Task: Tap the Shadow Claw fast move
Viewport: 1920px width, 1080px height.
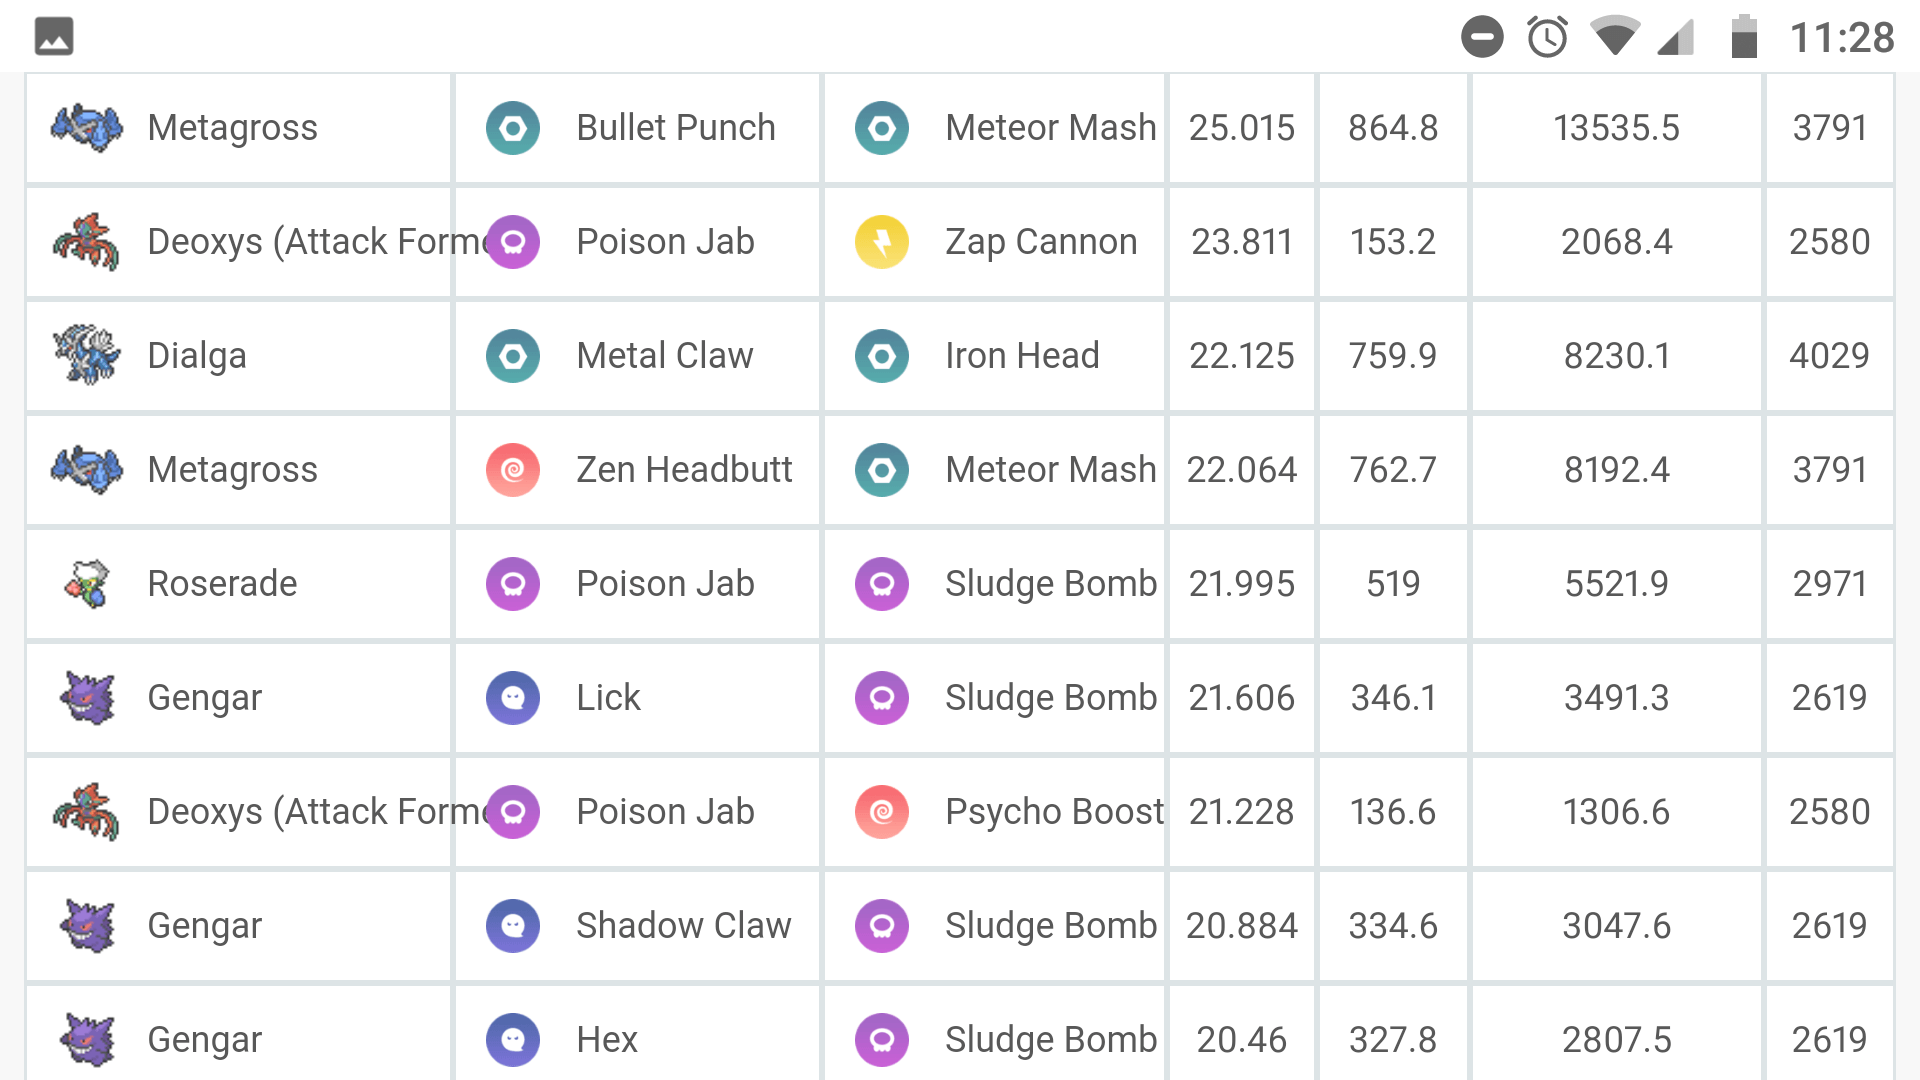Action: tap(683, 926)
